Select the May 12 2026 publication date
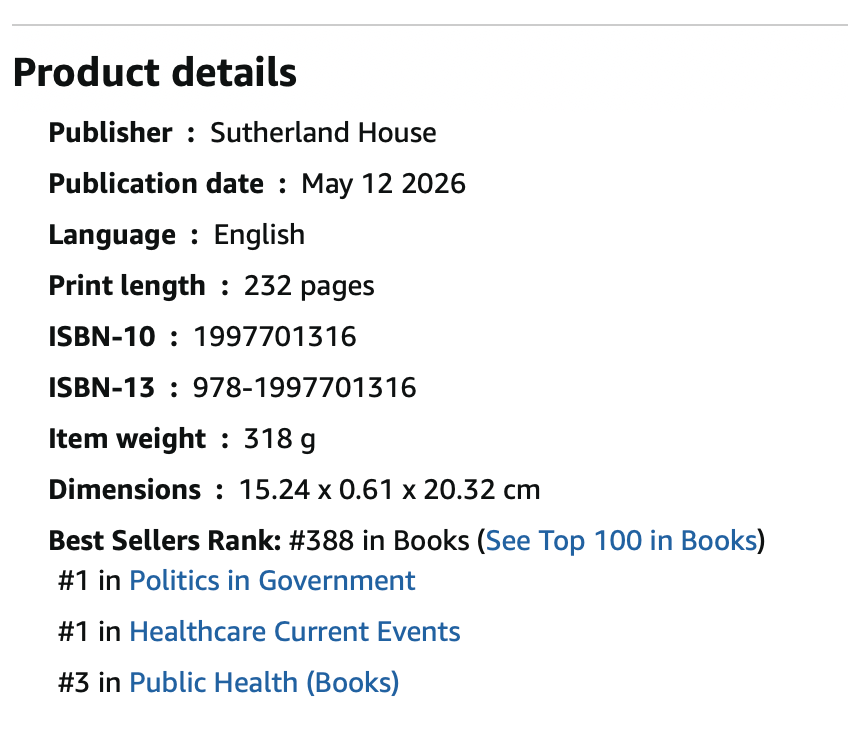The width and height of the screenshot is (848, 732). point(383,184)
